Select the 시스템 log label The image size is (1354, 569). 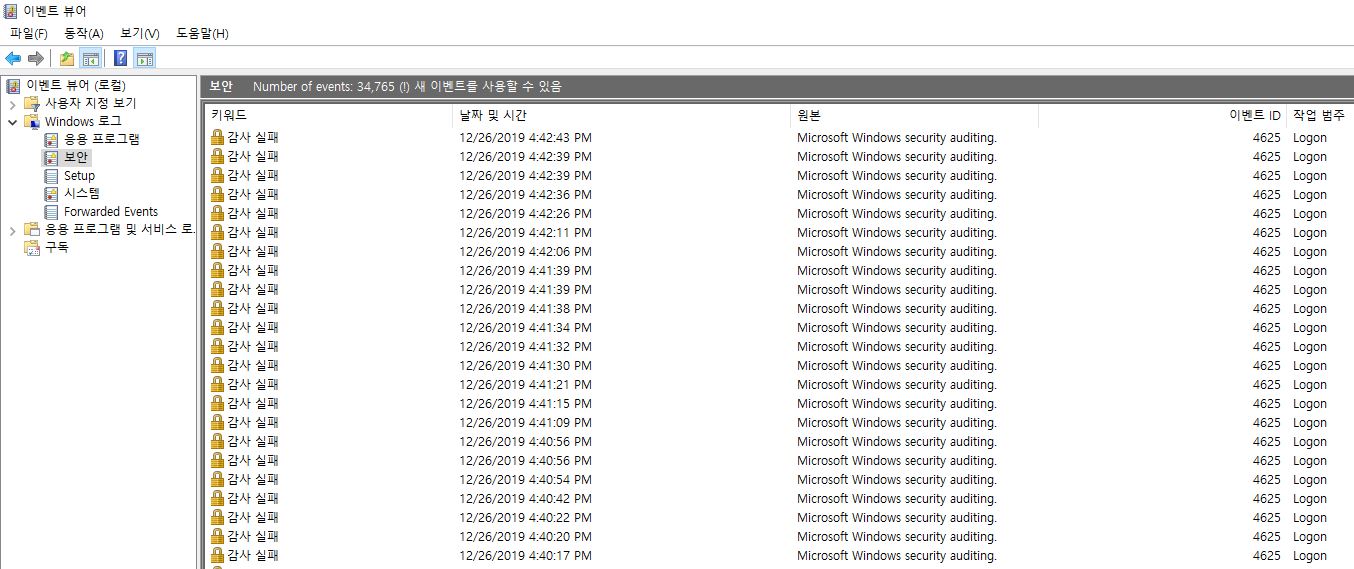82,193
